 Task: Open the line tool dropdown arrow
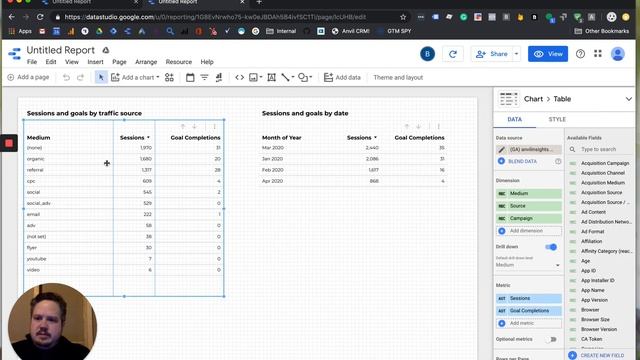tap(293, 77)
